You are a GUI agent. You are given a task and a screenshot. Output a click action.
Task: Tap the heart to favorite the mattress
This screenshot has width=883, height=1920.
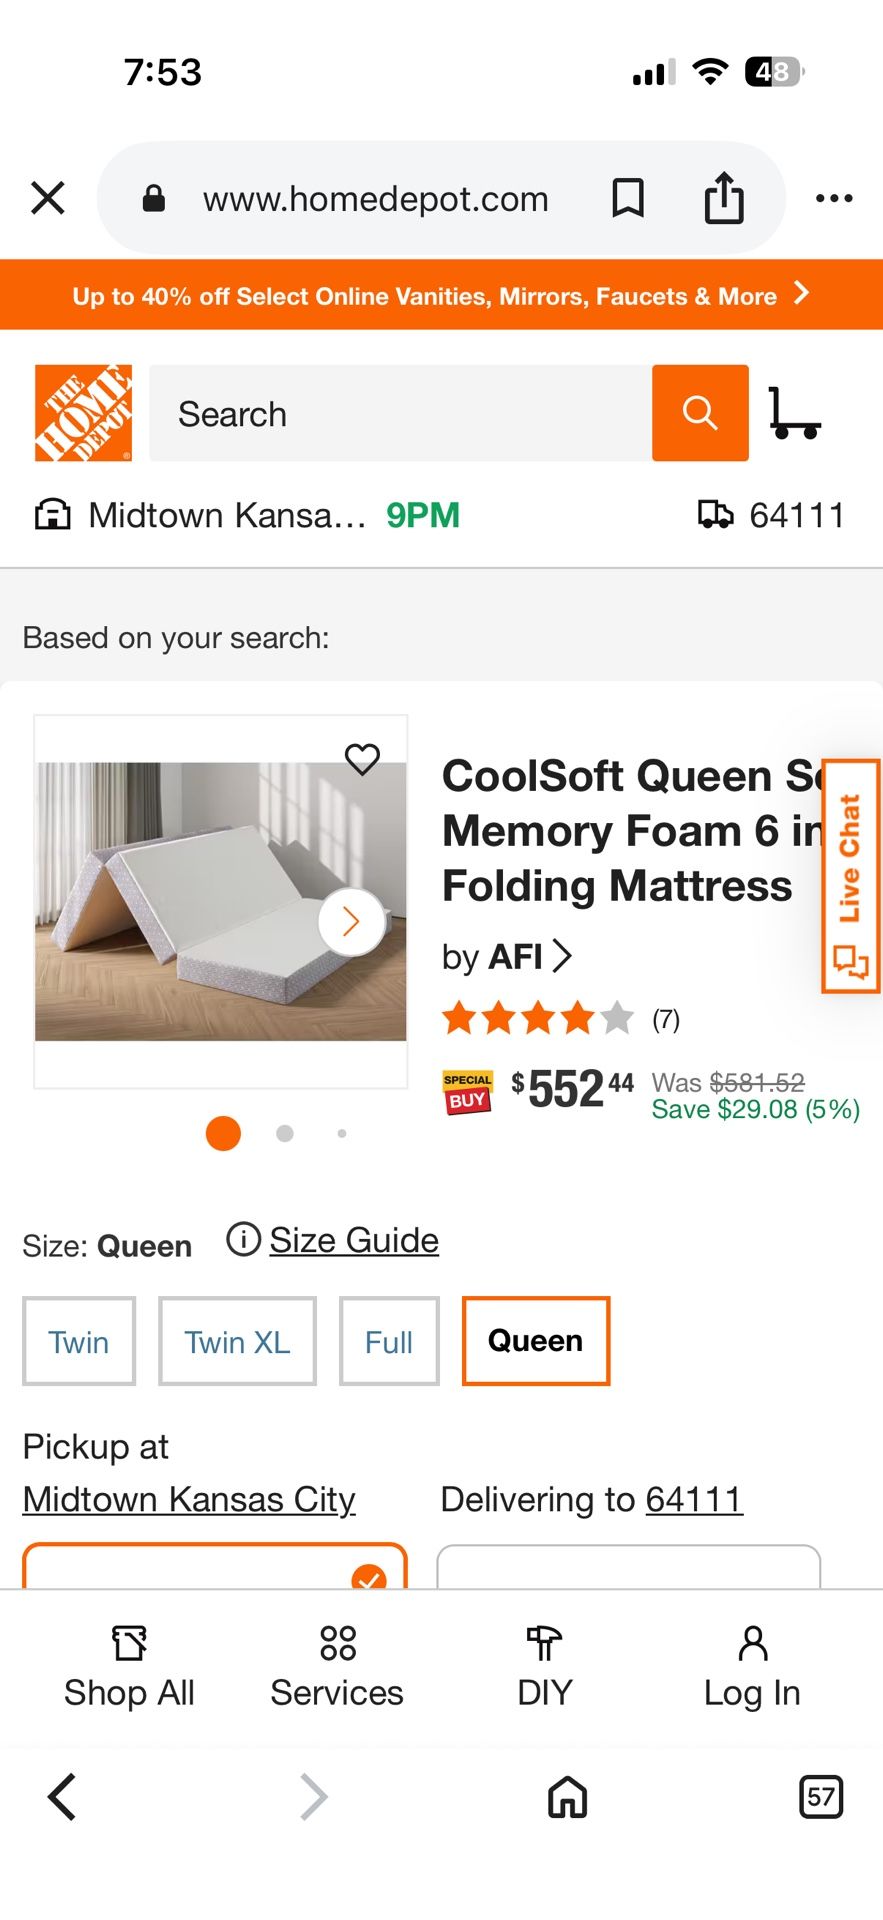(x=362, y=760)
